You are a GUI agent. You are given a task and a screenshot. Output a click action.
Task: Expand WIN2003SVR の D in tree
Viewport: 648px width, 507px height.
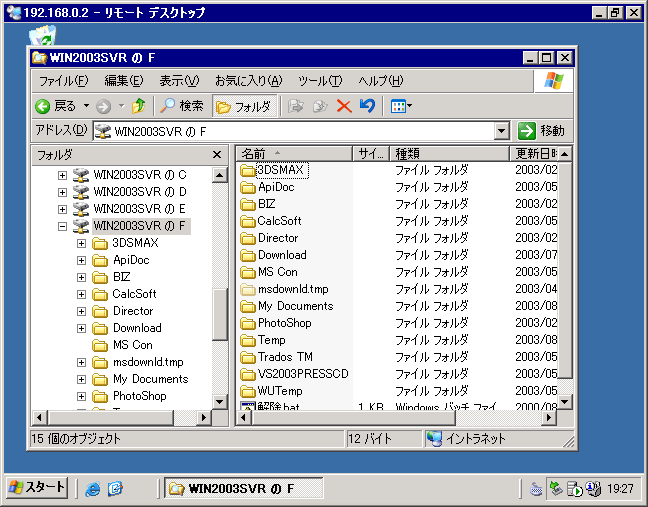62,193
